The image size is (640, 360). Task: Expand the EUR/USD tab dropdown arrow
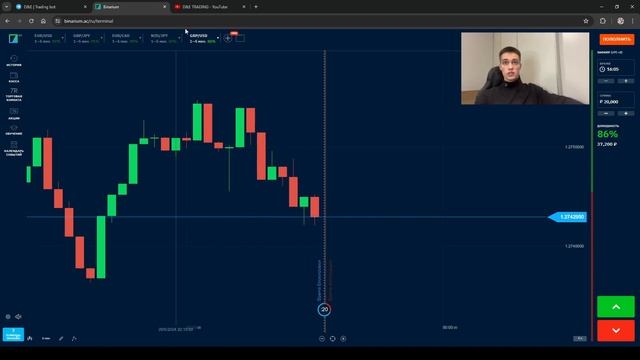[x=62, y=38]
